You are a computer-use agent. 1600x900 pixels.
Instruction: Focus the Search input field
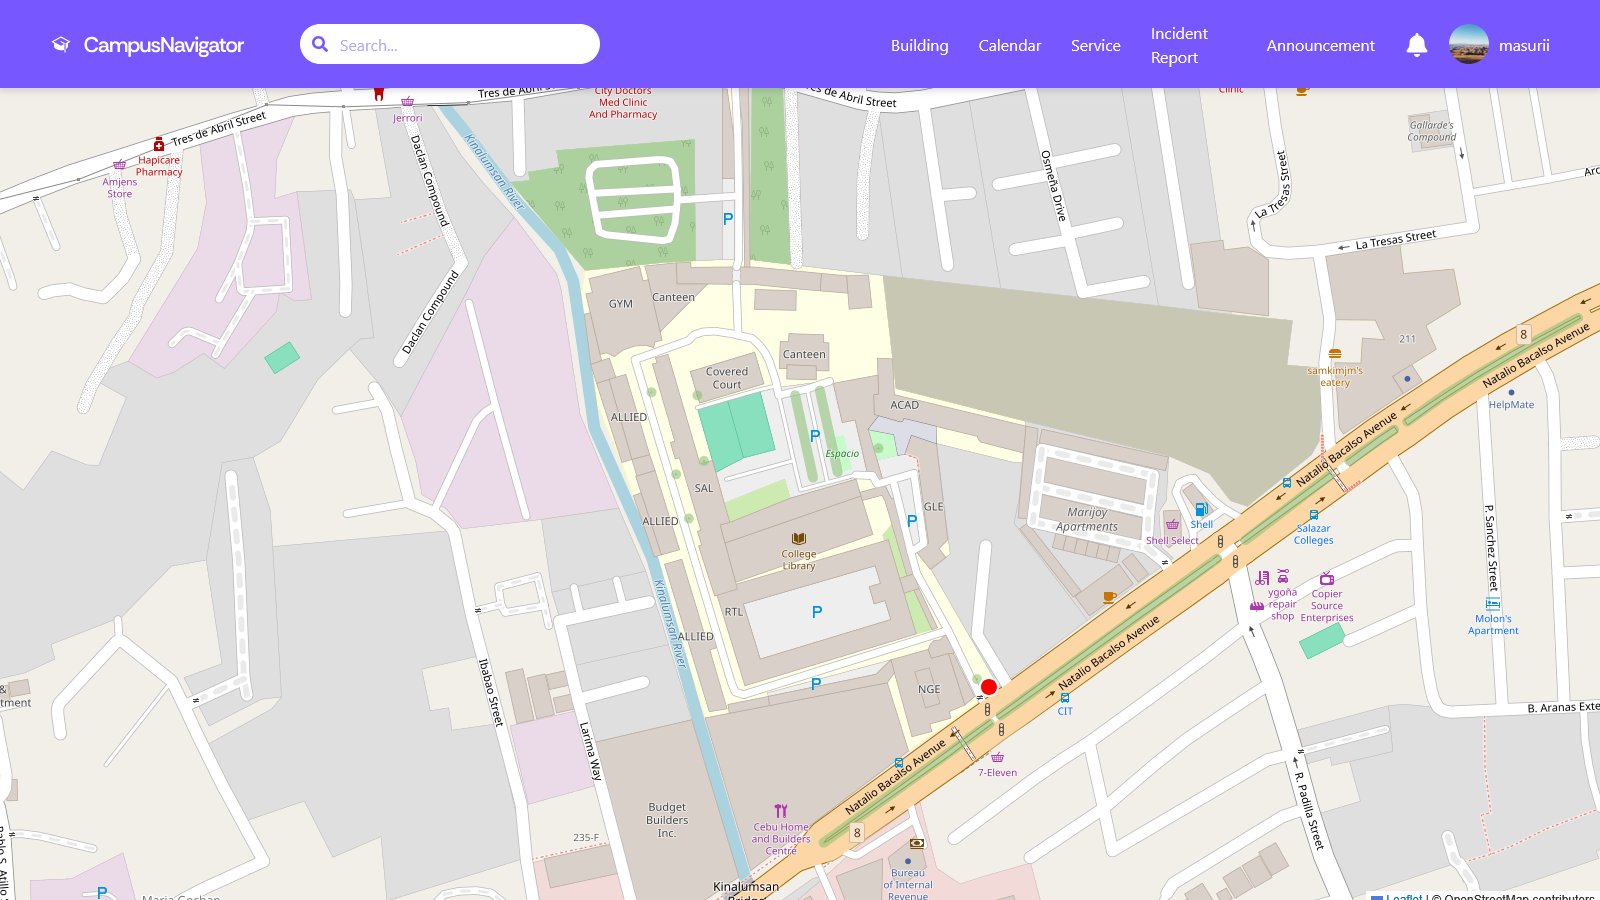click(x=450, y=44)
